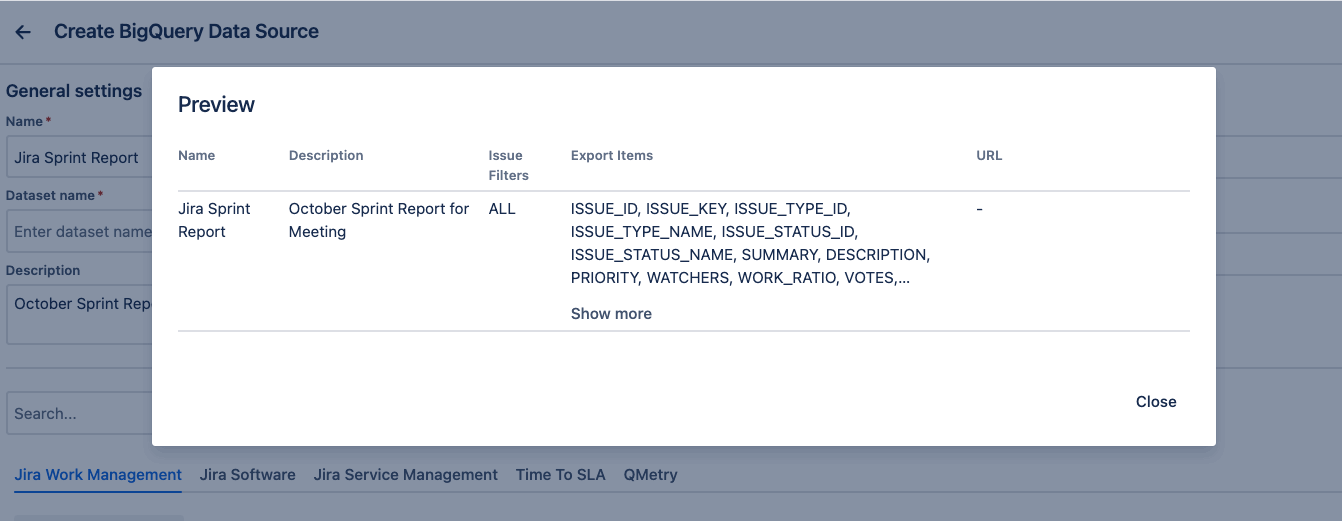Click the back arrow icon

click(23, 32)
